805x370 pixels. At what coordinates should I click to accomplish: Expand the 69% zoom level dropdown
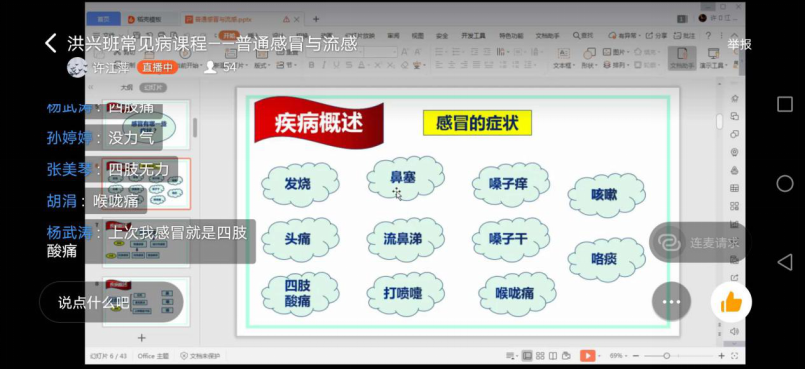(x=618, y=356)
